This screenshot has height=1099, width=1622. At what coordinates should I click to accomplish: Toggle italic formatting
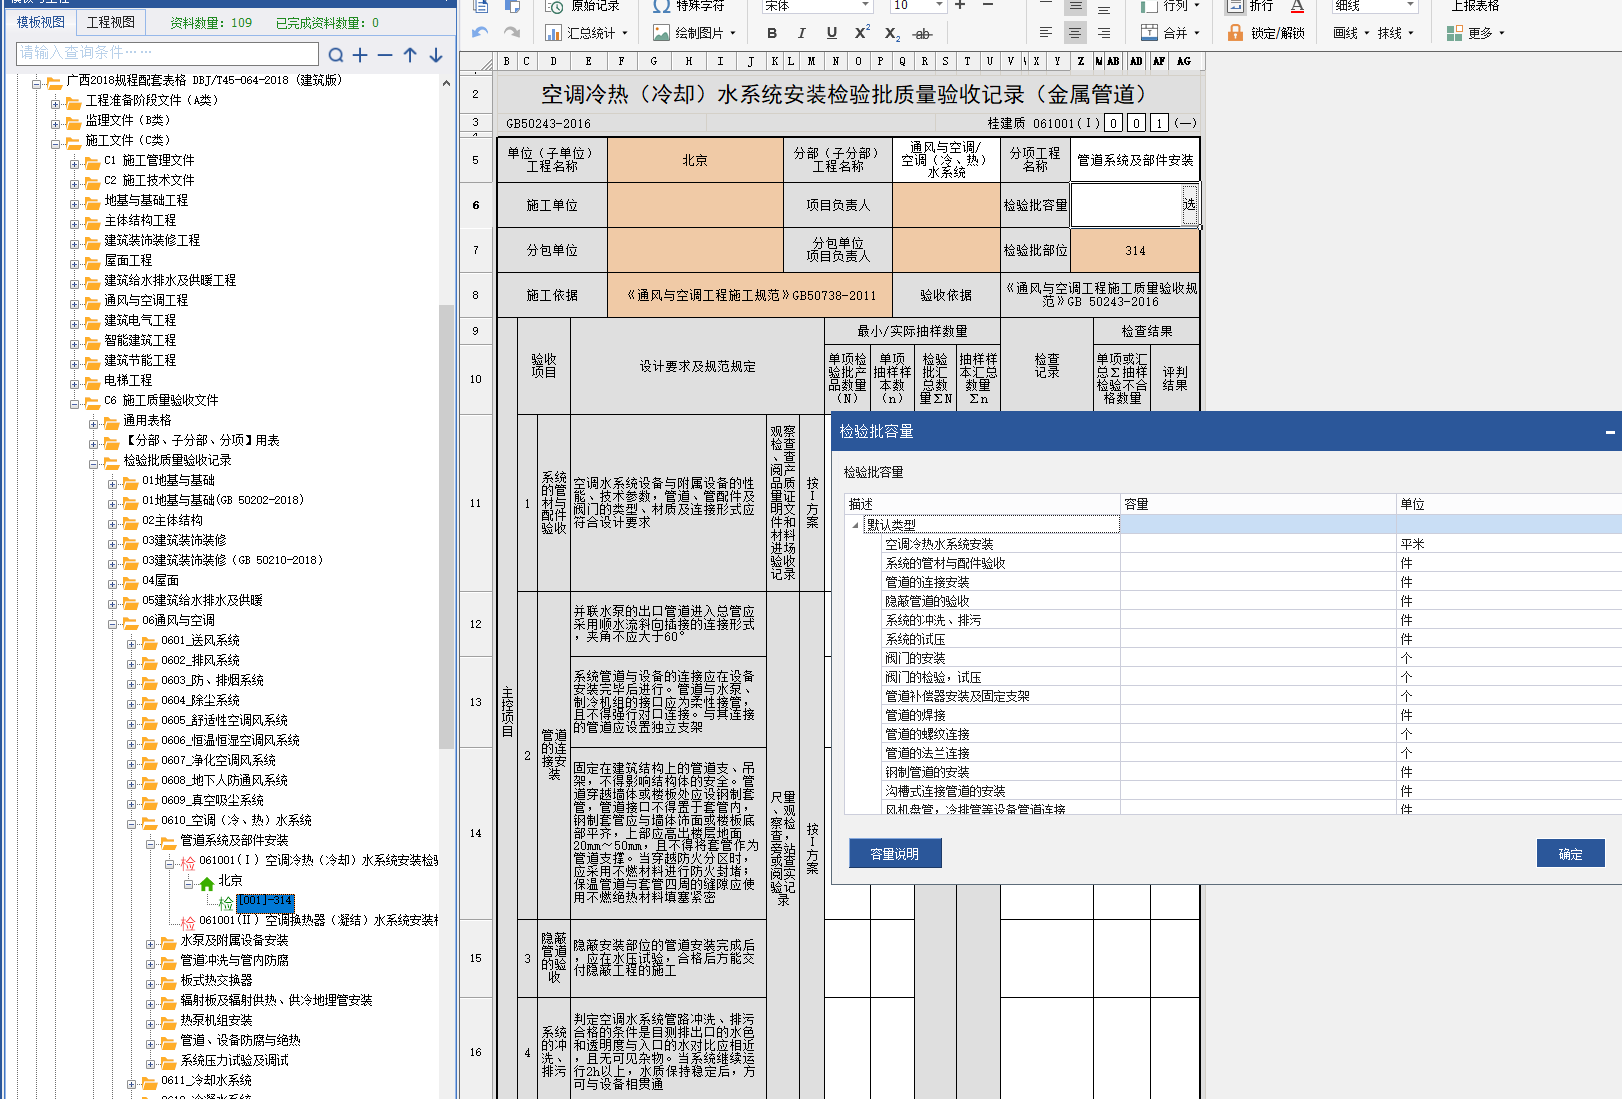[801, 33]
